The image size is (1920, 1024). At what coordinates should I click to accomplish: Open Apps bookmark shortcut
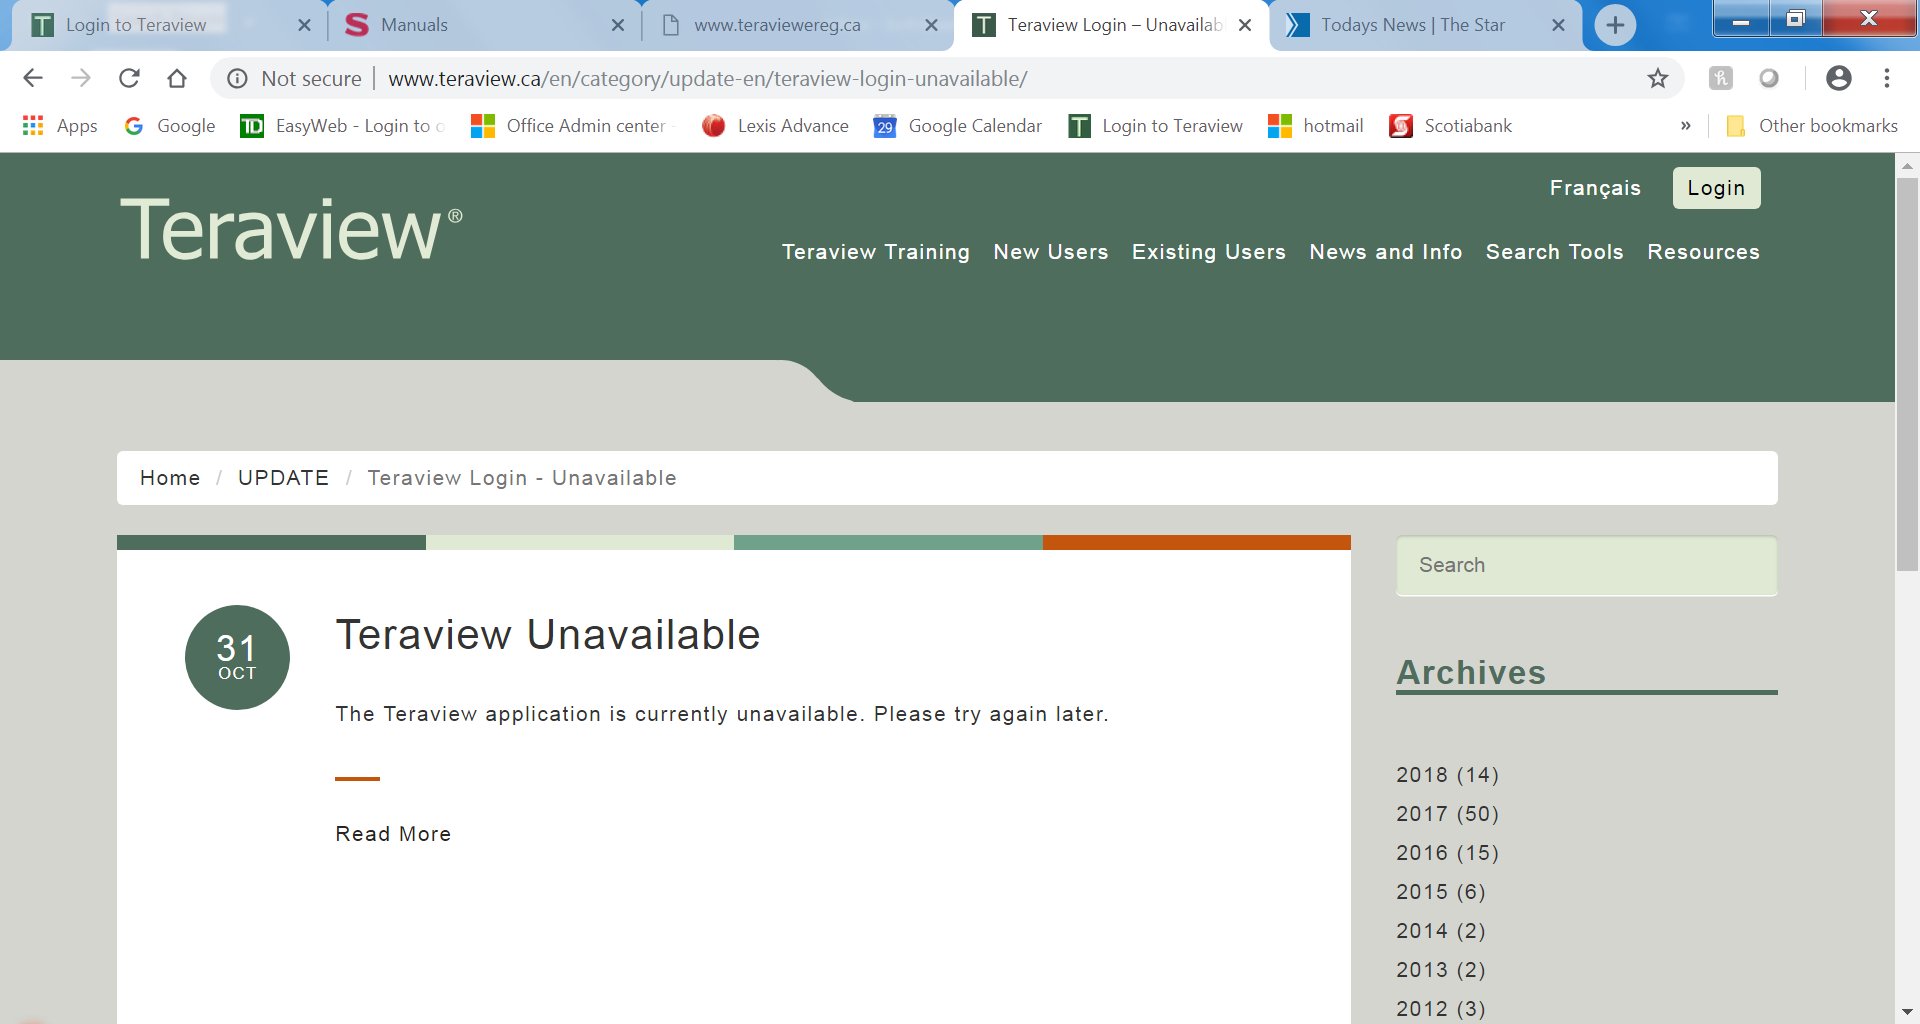click(x=60, y=126)
